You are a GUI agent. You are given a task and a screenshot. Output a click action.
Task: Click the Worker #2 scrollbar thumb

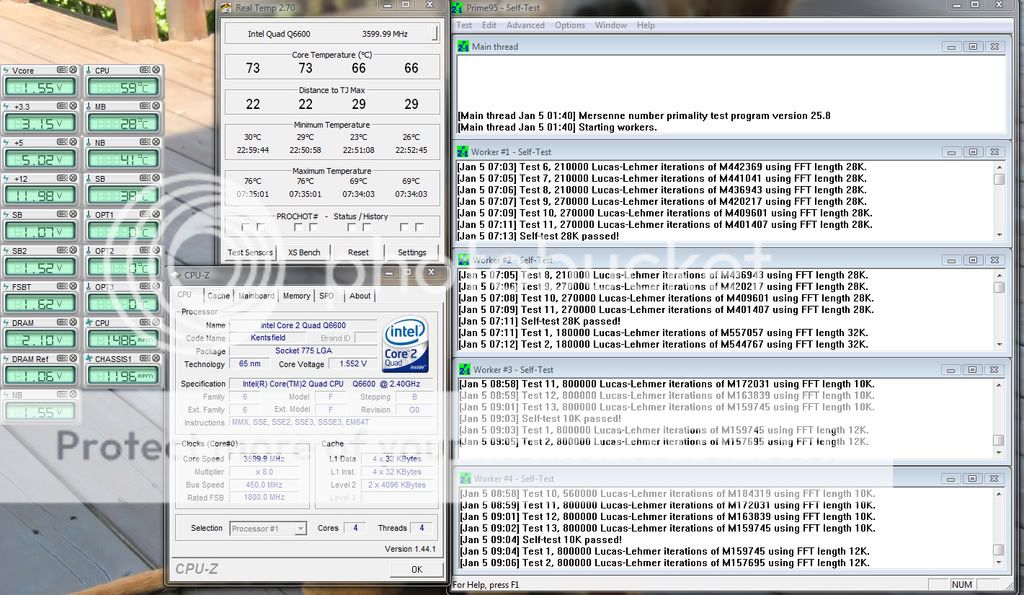(x=999, y=287)
